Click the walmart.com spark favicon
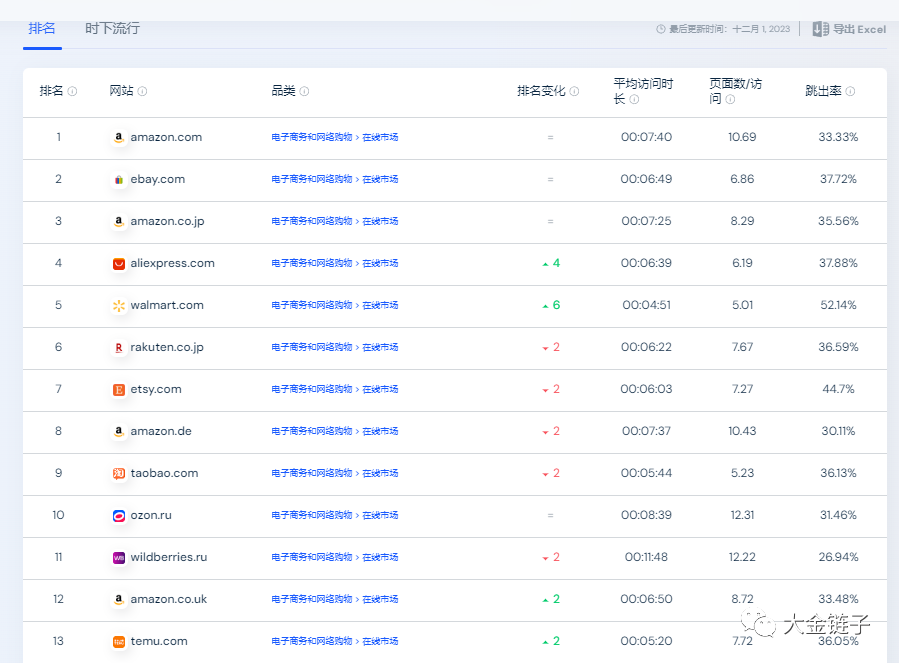 pyautogui.click(x=119, y=306)
